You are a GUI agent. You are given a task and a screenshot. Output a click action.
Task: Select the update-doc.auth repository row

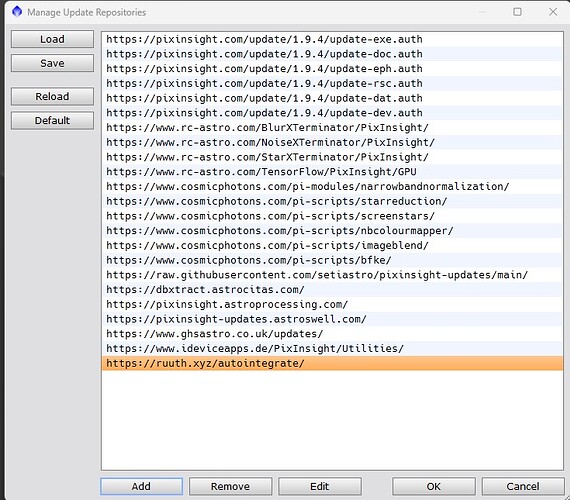332,54
